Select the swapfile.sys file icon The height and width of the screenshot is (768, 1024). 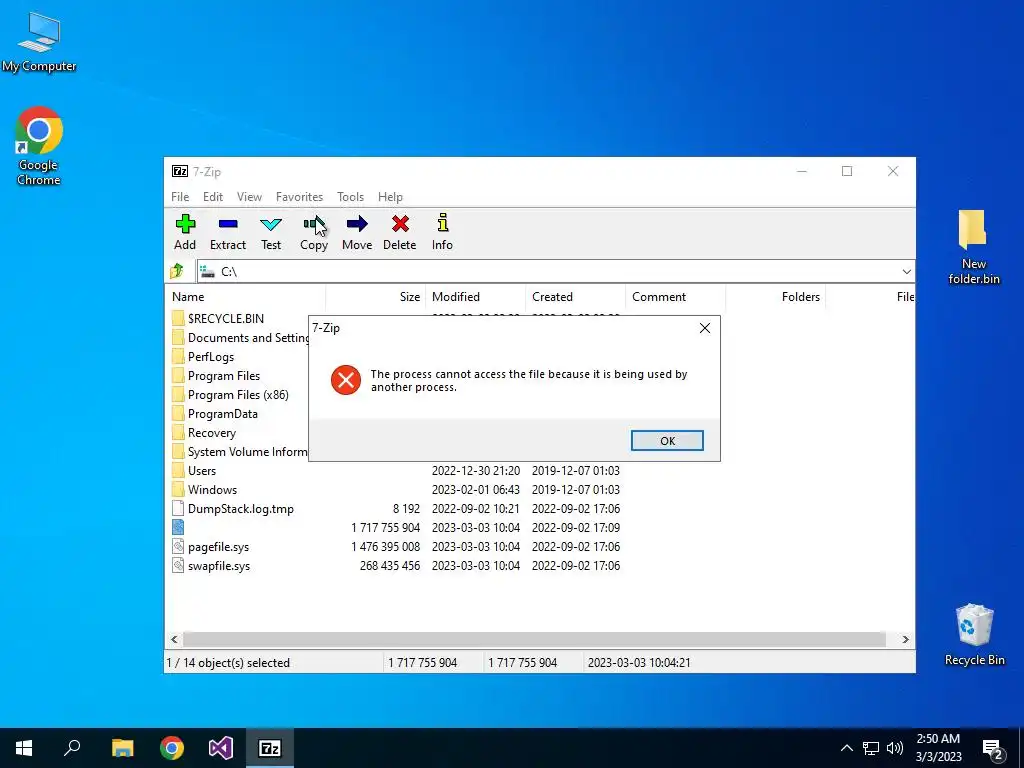(178, 566)
